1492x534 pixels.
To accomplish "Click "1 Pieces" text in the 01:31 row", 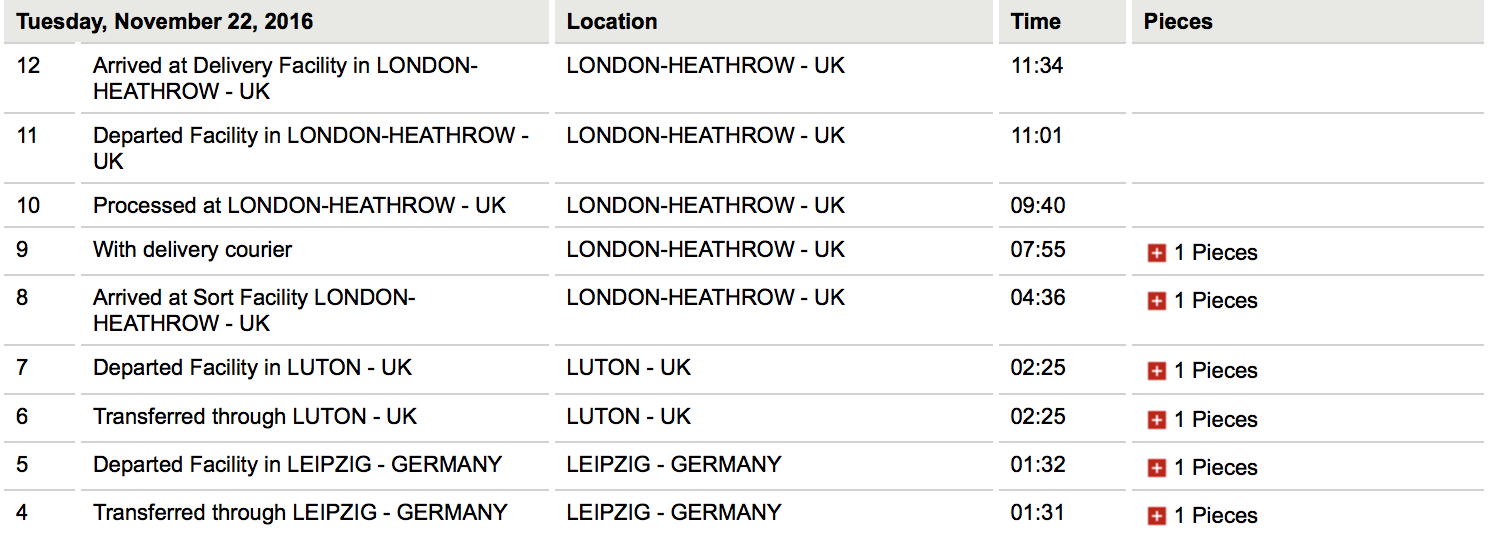I will [1215, 516].
